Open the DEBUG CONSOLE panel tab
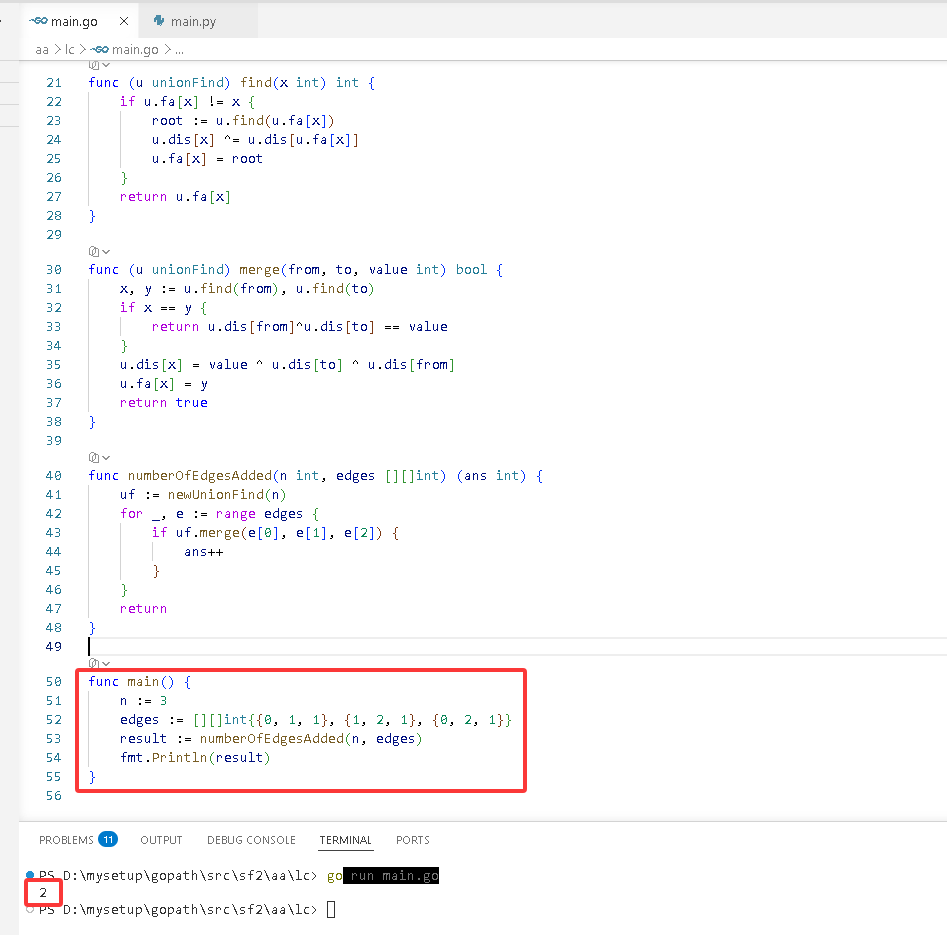Screen dimensions: 947x935 point(251,840)
